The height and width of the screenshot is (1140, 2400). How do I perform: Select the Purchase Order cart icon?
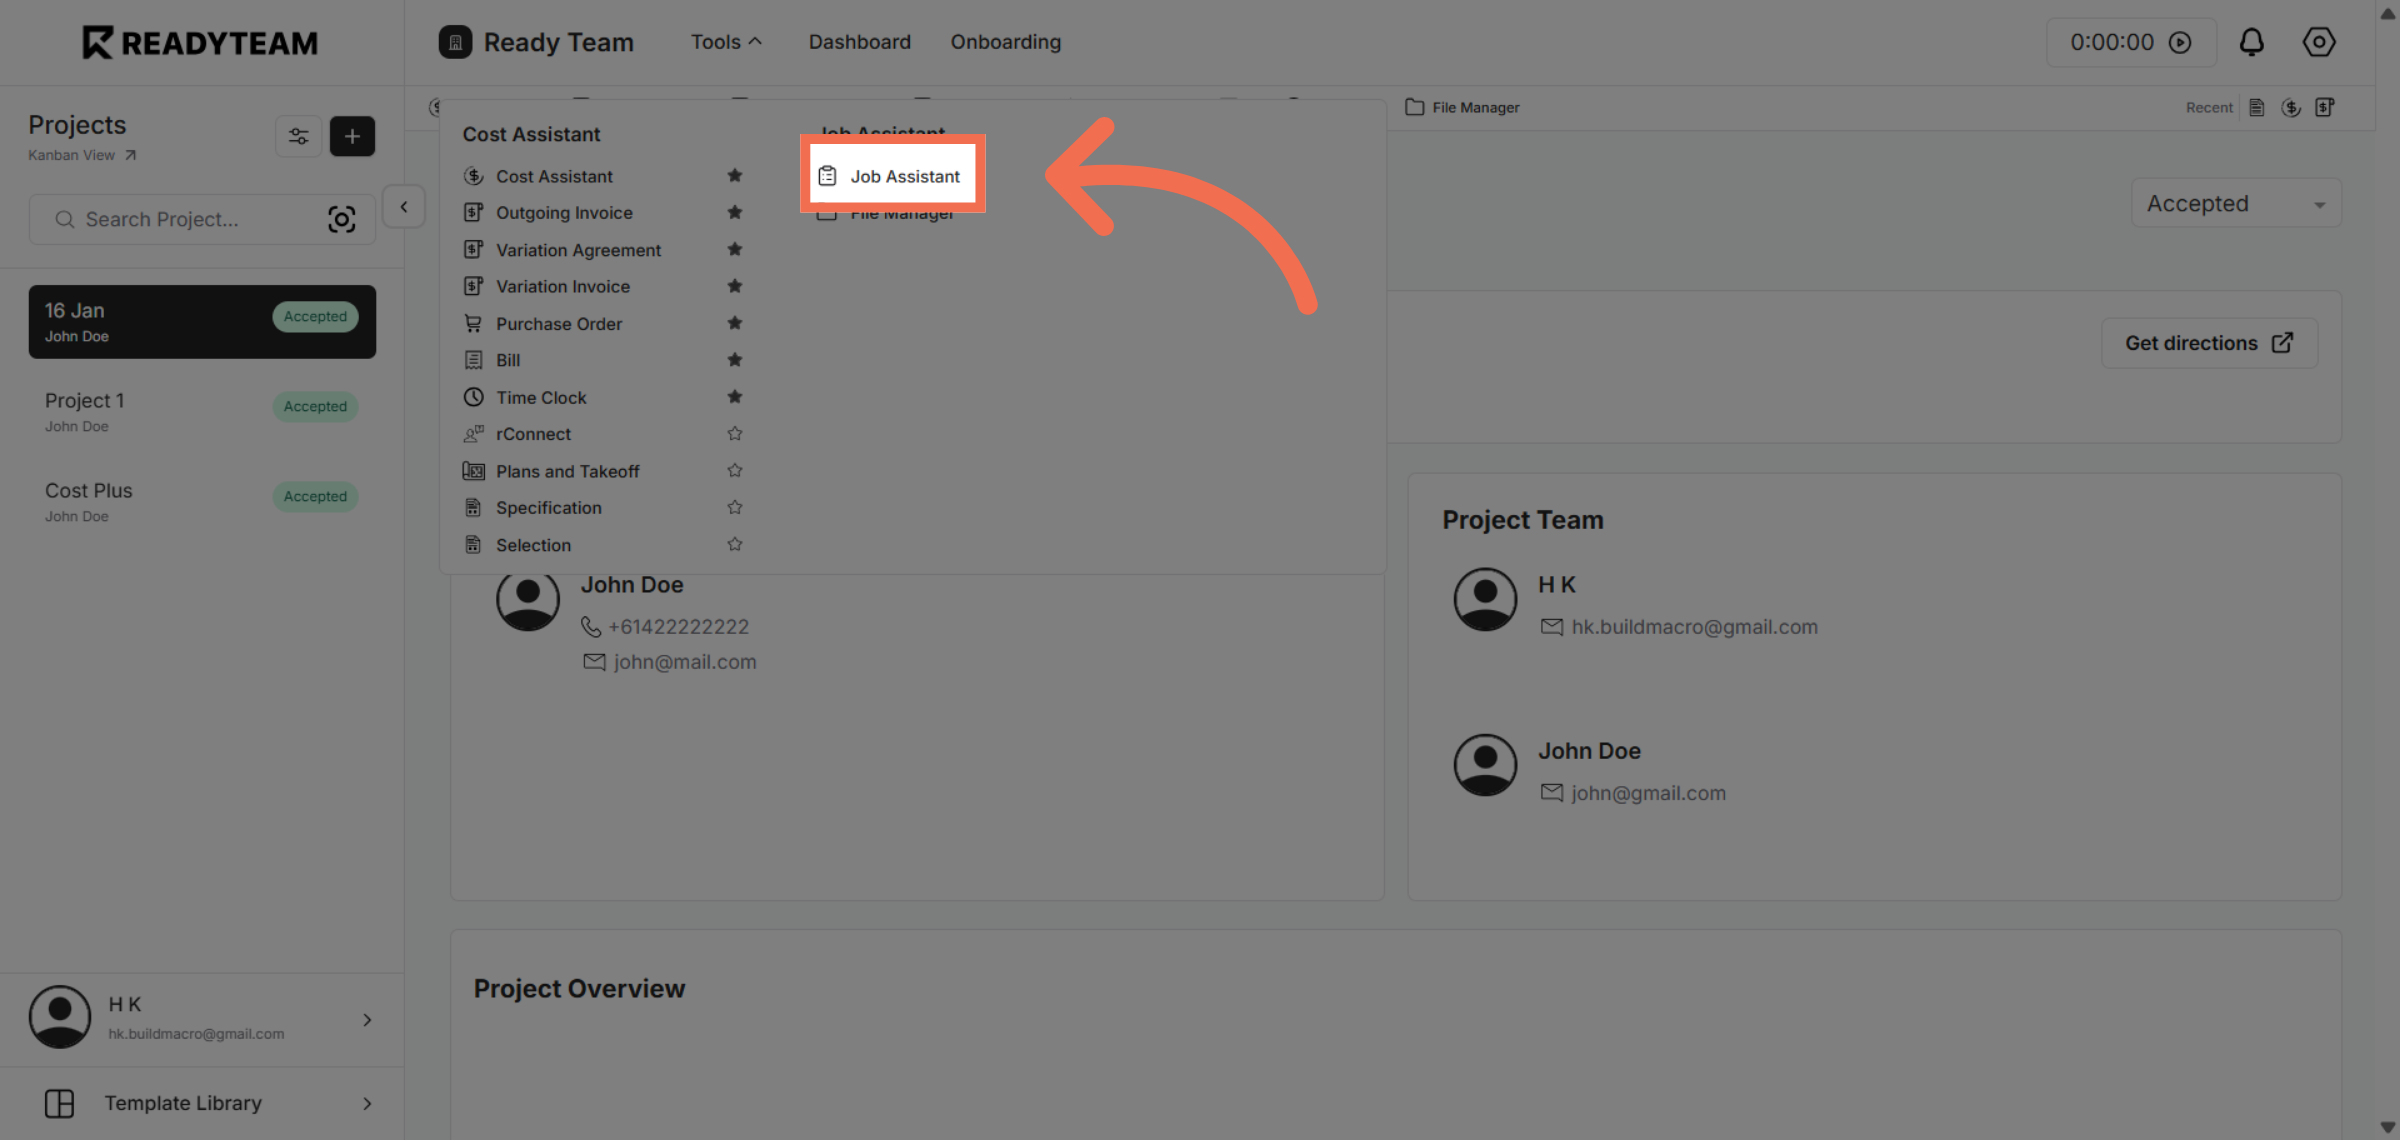click(x=473, y=323)
